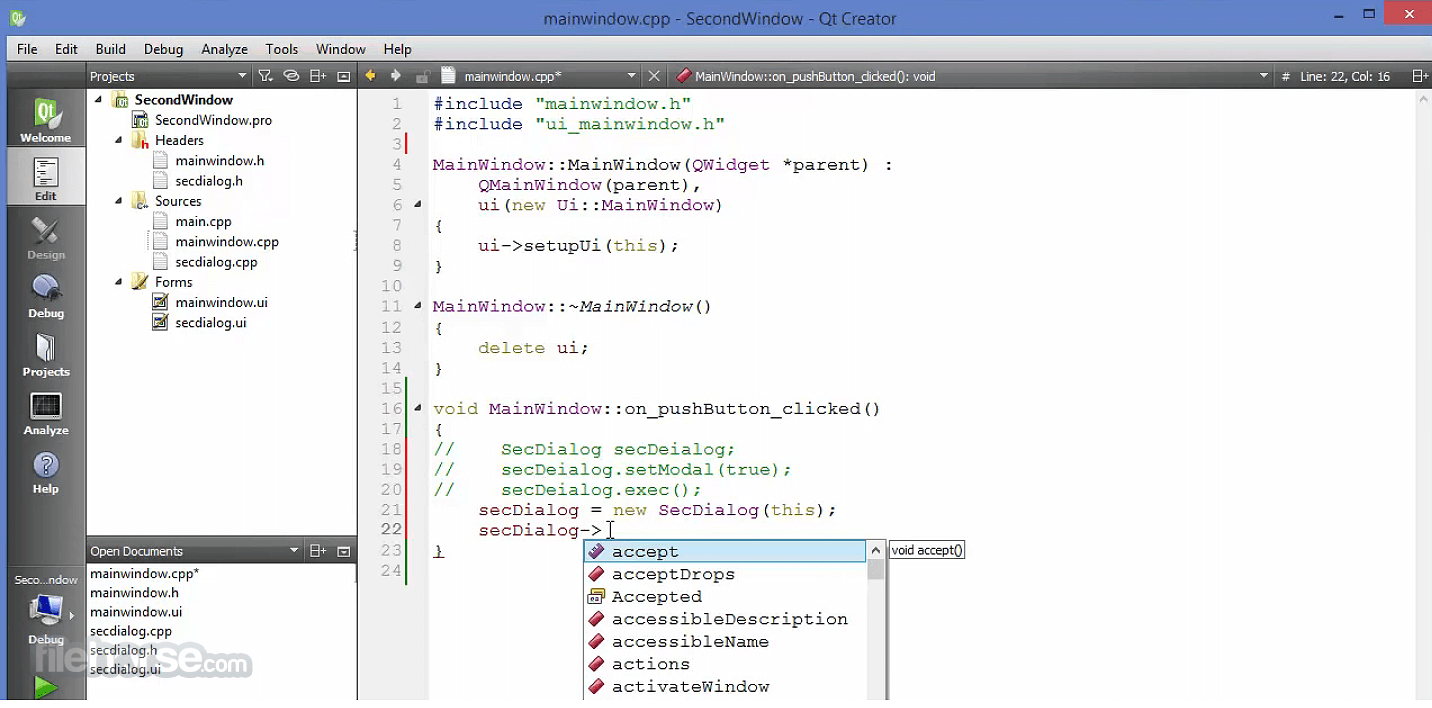Screen dimensions: 1432x708
Task: Open Debug mode in mode sidebar
Action: coord(45,296)
